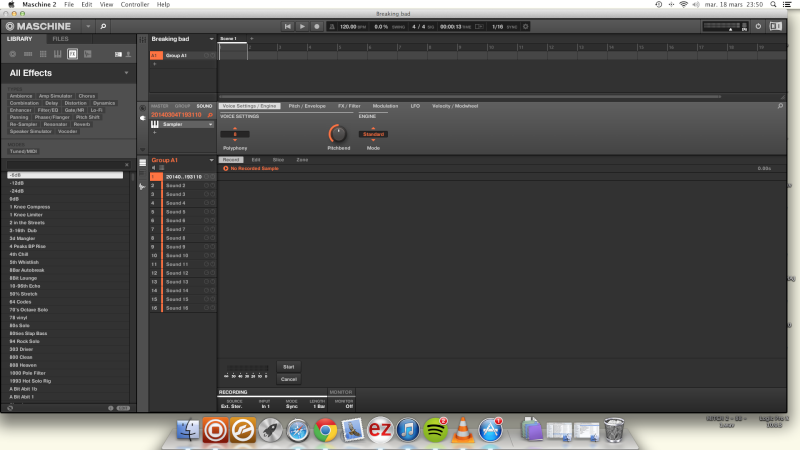
Task: Clear the browser search field with X
Action: click(x=127, y=165)
